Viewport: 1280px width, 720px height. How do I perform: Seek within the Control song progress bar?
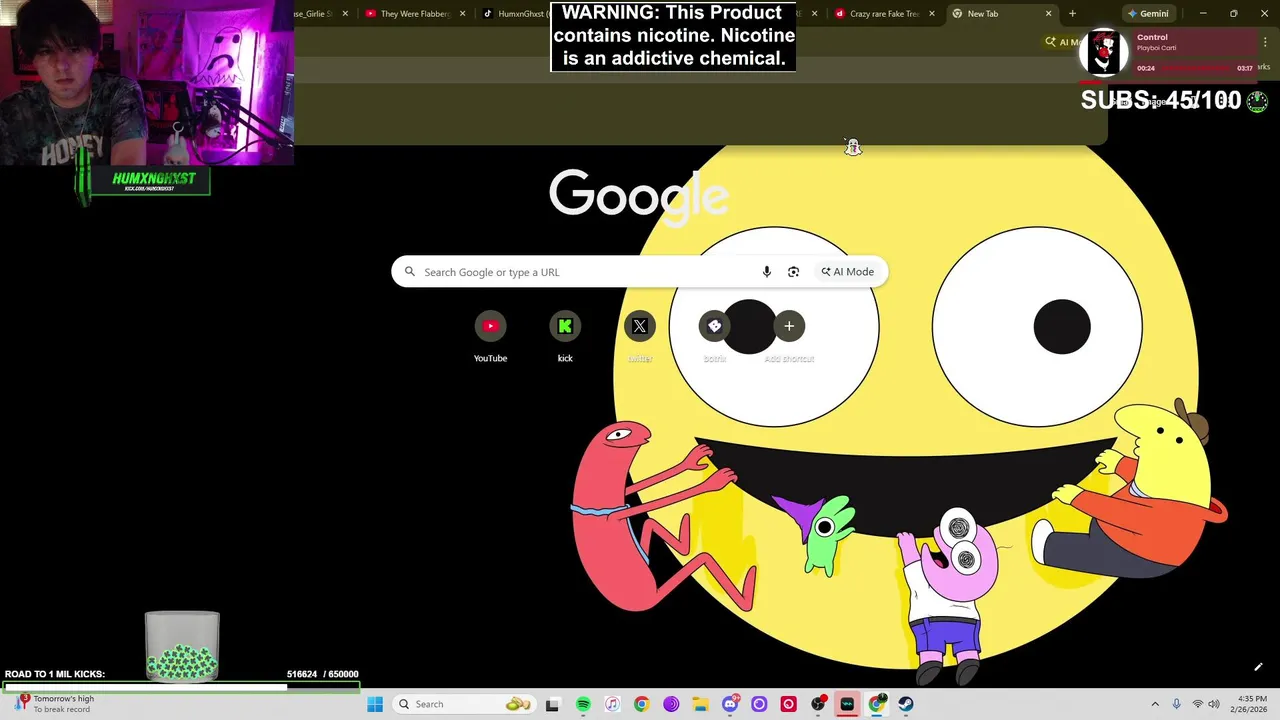point(1196,68)
